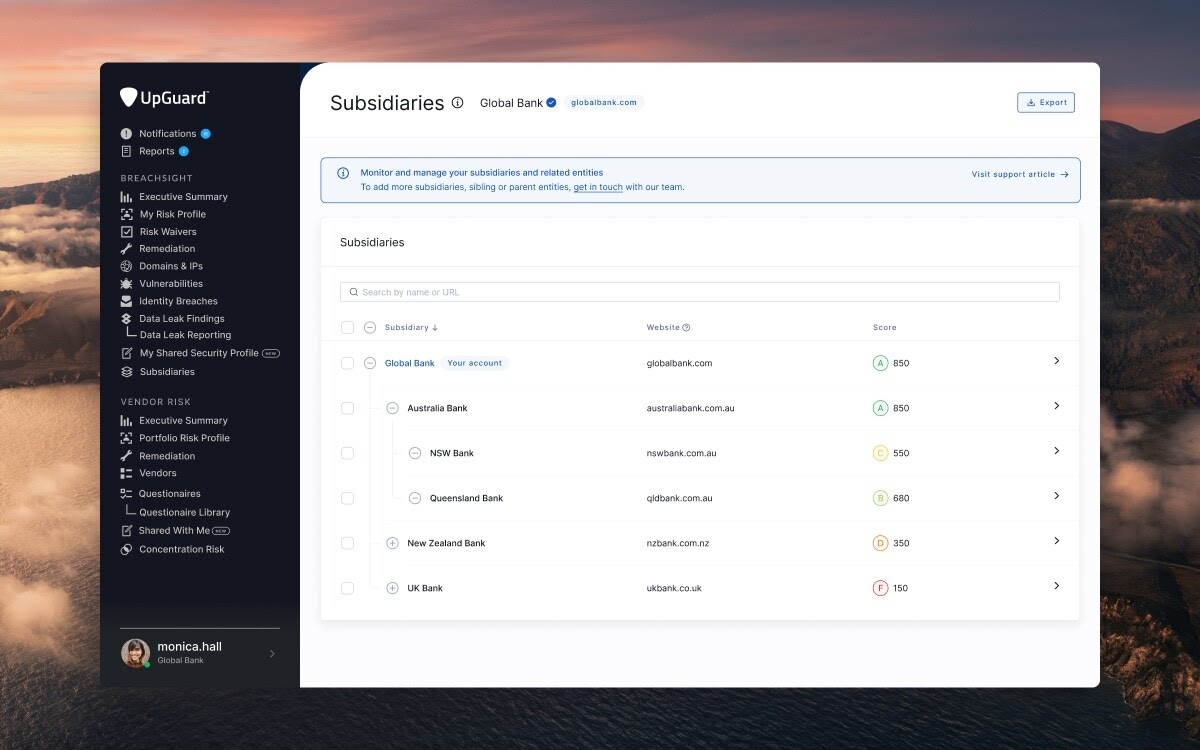1200x750 pixels.
Task: Click the A score badge for Australia Bank
Action: coord(880,408)
